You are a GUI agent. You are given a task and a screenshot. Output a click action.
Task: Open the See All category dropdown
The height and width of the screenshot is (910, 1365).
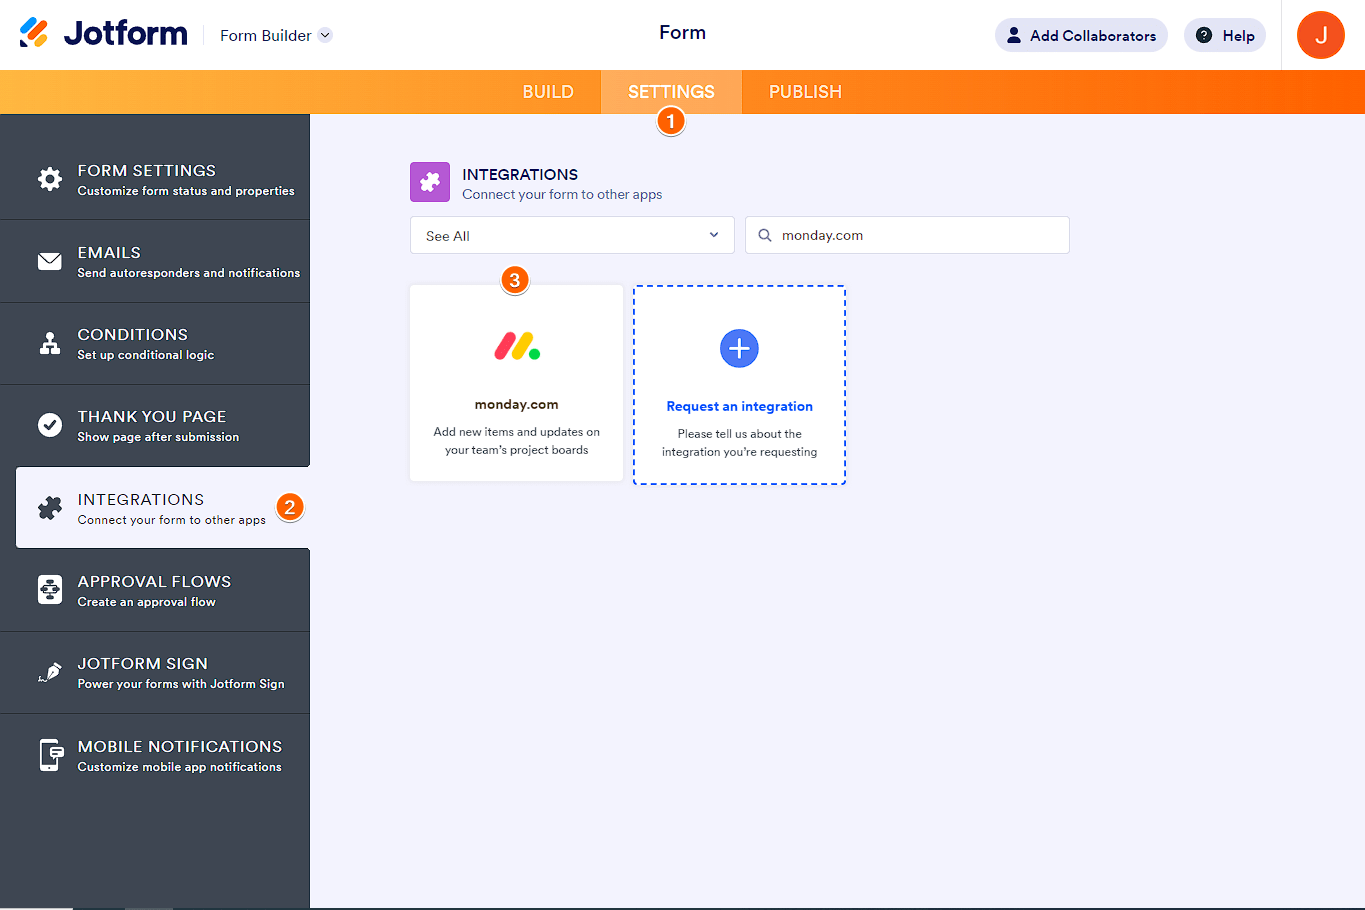click(x=571, y=235)
